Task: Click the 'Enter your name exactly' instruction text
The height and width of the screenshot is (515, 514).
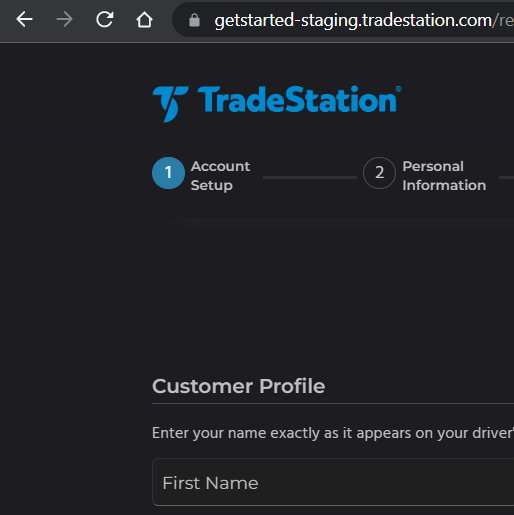Action: [333, 433]
